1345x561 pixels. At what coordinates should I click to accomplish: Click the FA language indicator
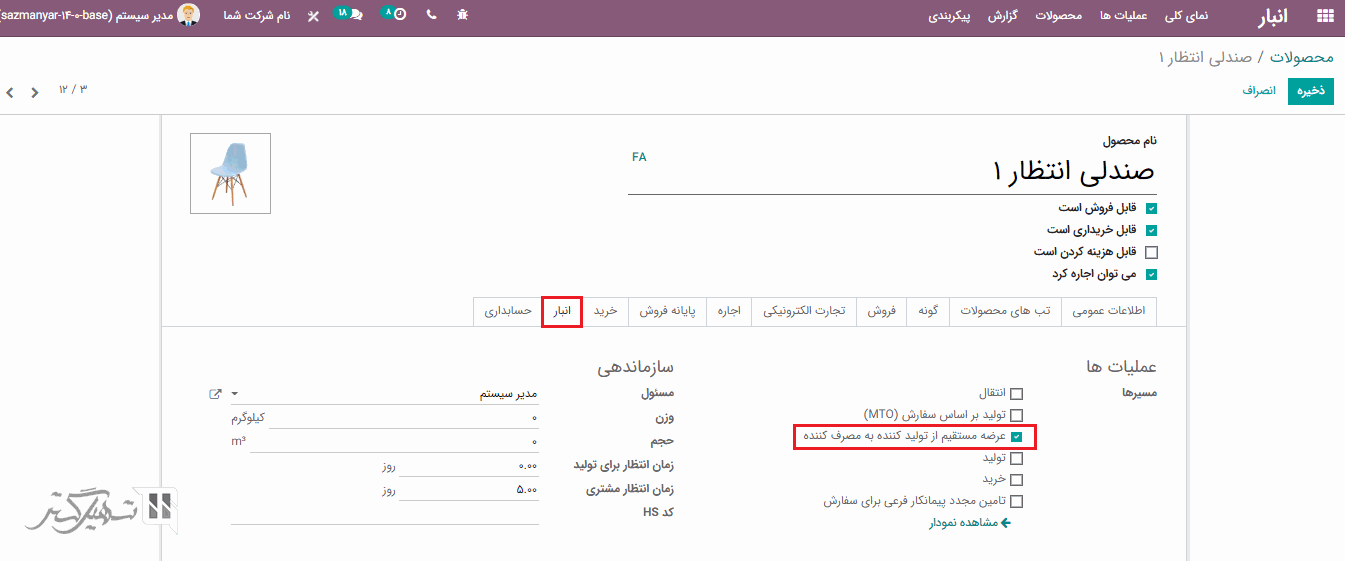click(639, 157)
